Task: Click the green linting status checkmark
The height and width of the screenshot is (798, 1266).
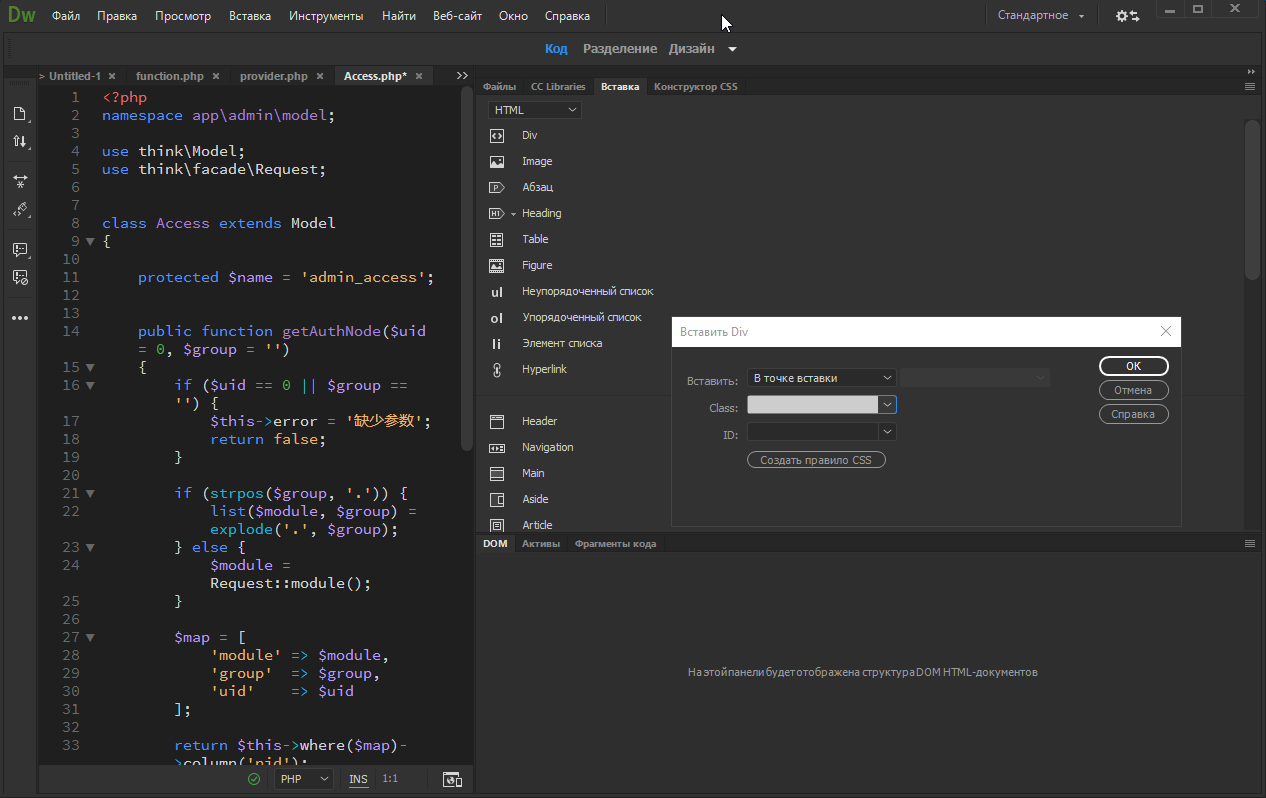Action: 254,779
